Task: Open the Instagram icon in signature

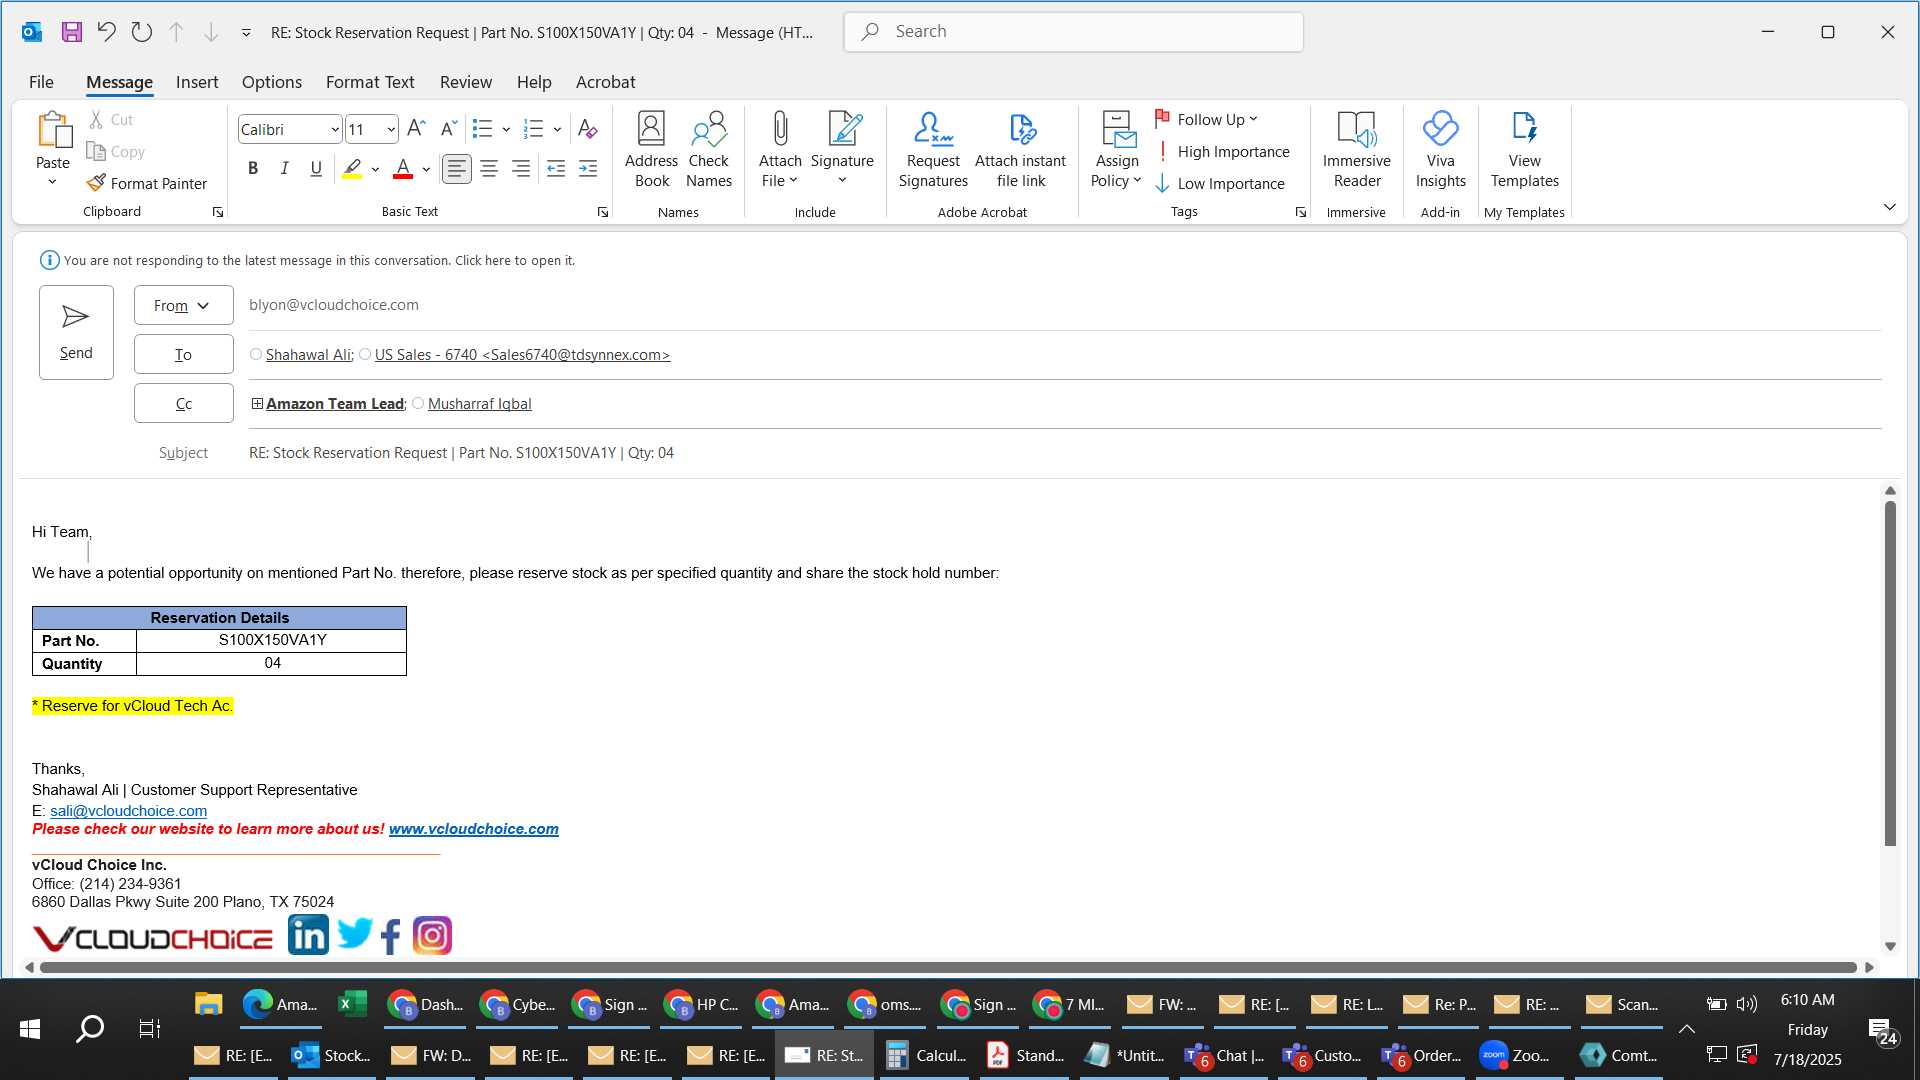Action: point(432,936)
